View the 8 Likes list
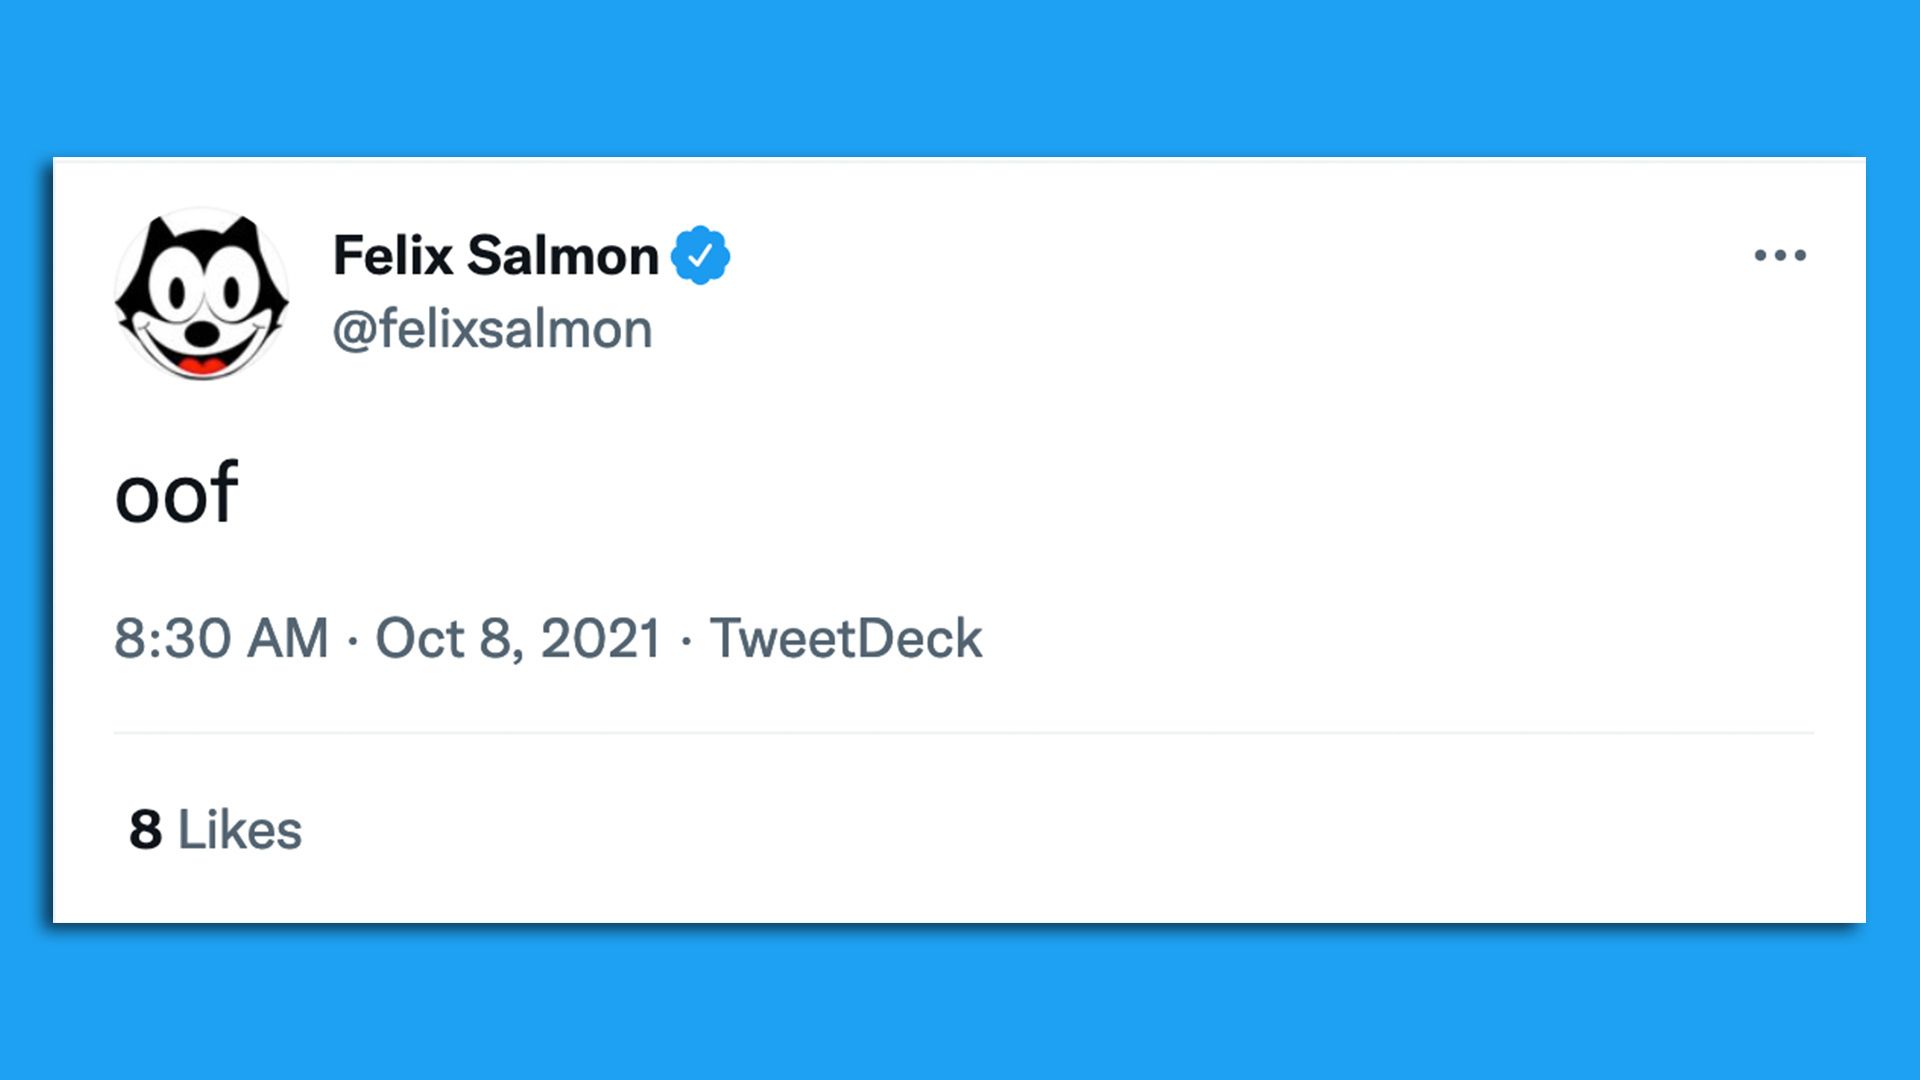Image resolution: width=1920 pixels, height=1080 pixels. (x=215, y=830)
